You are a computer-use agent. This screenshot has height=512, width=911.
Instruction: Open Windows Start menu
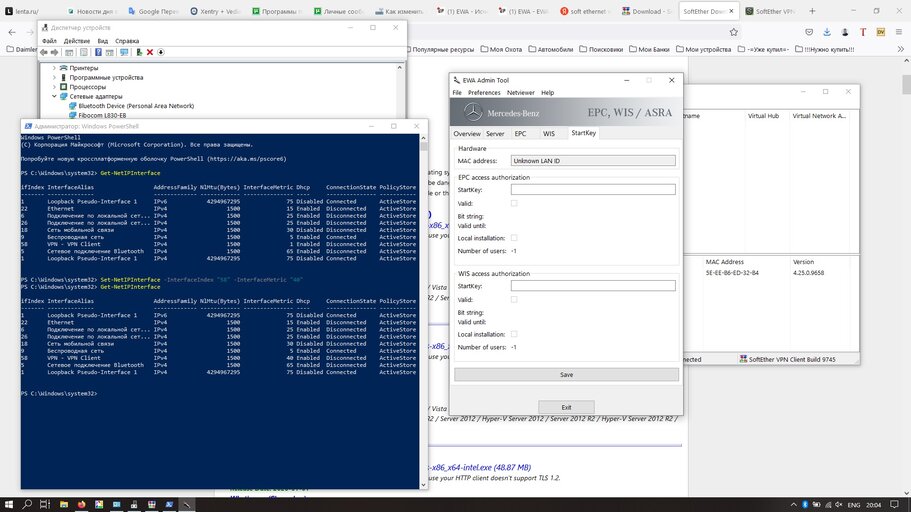[x=9, y=503]
